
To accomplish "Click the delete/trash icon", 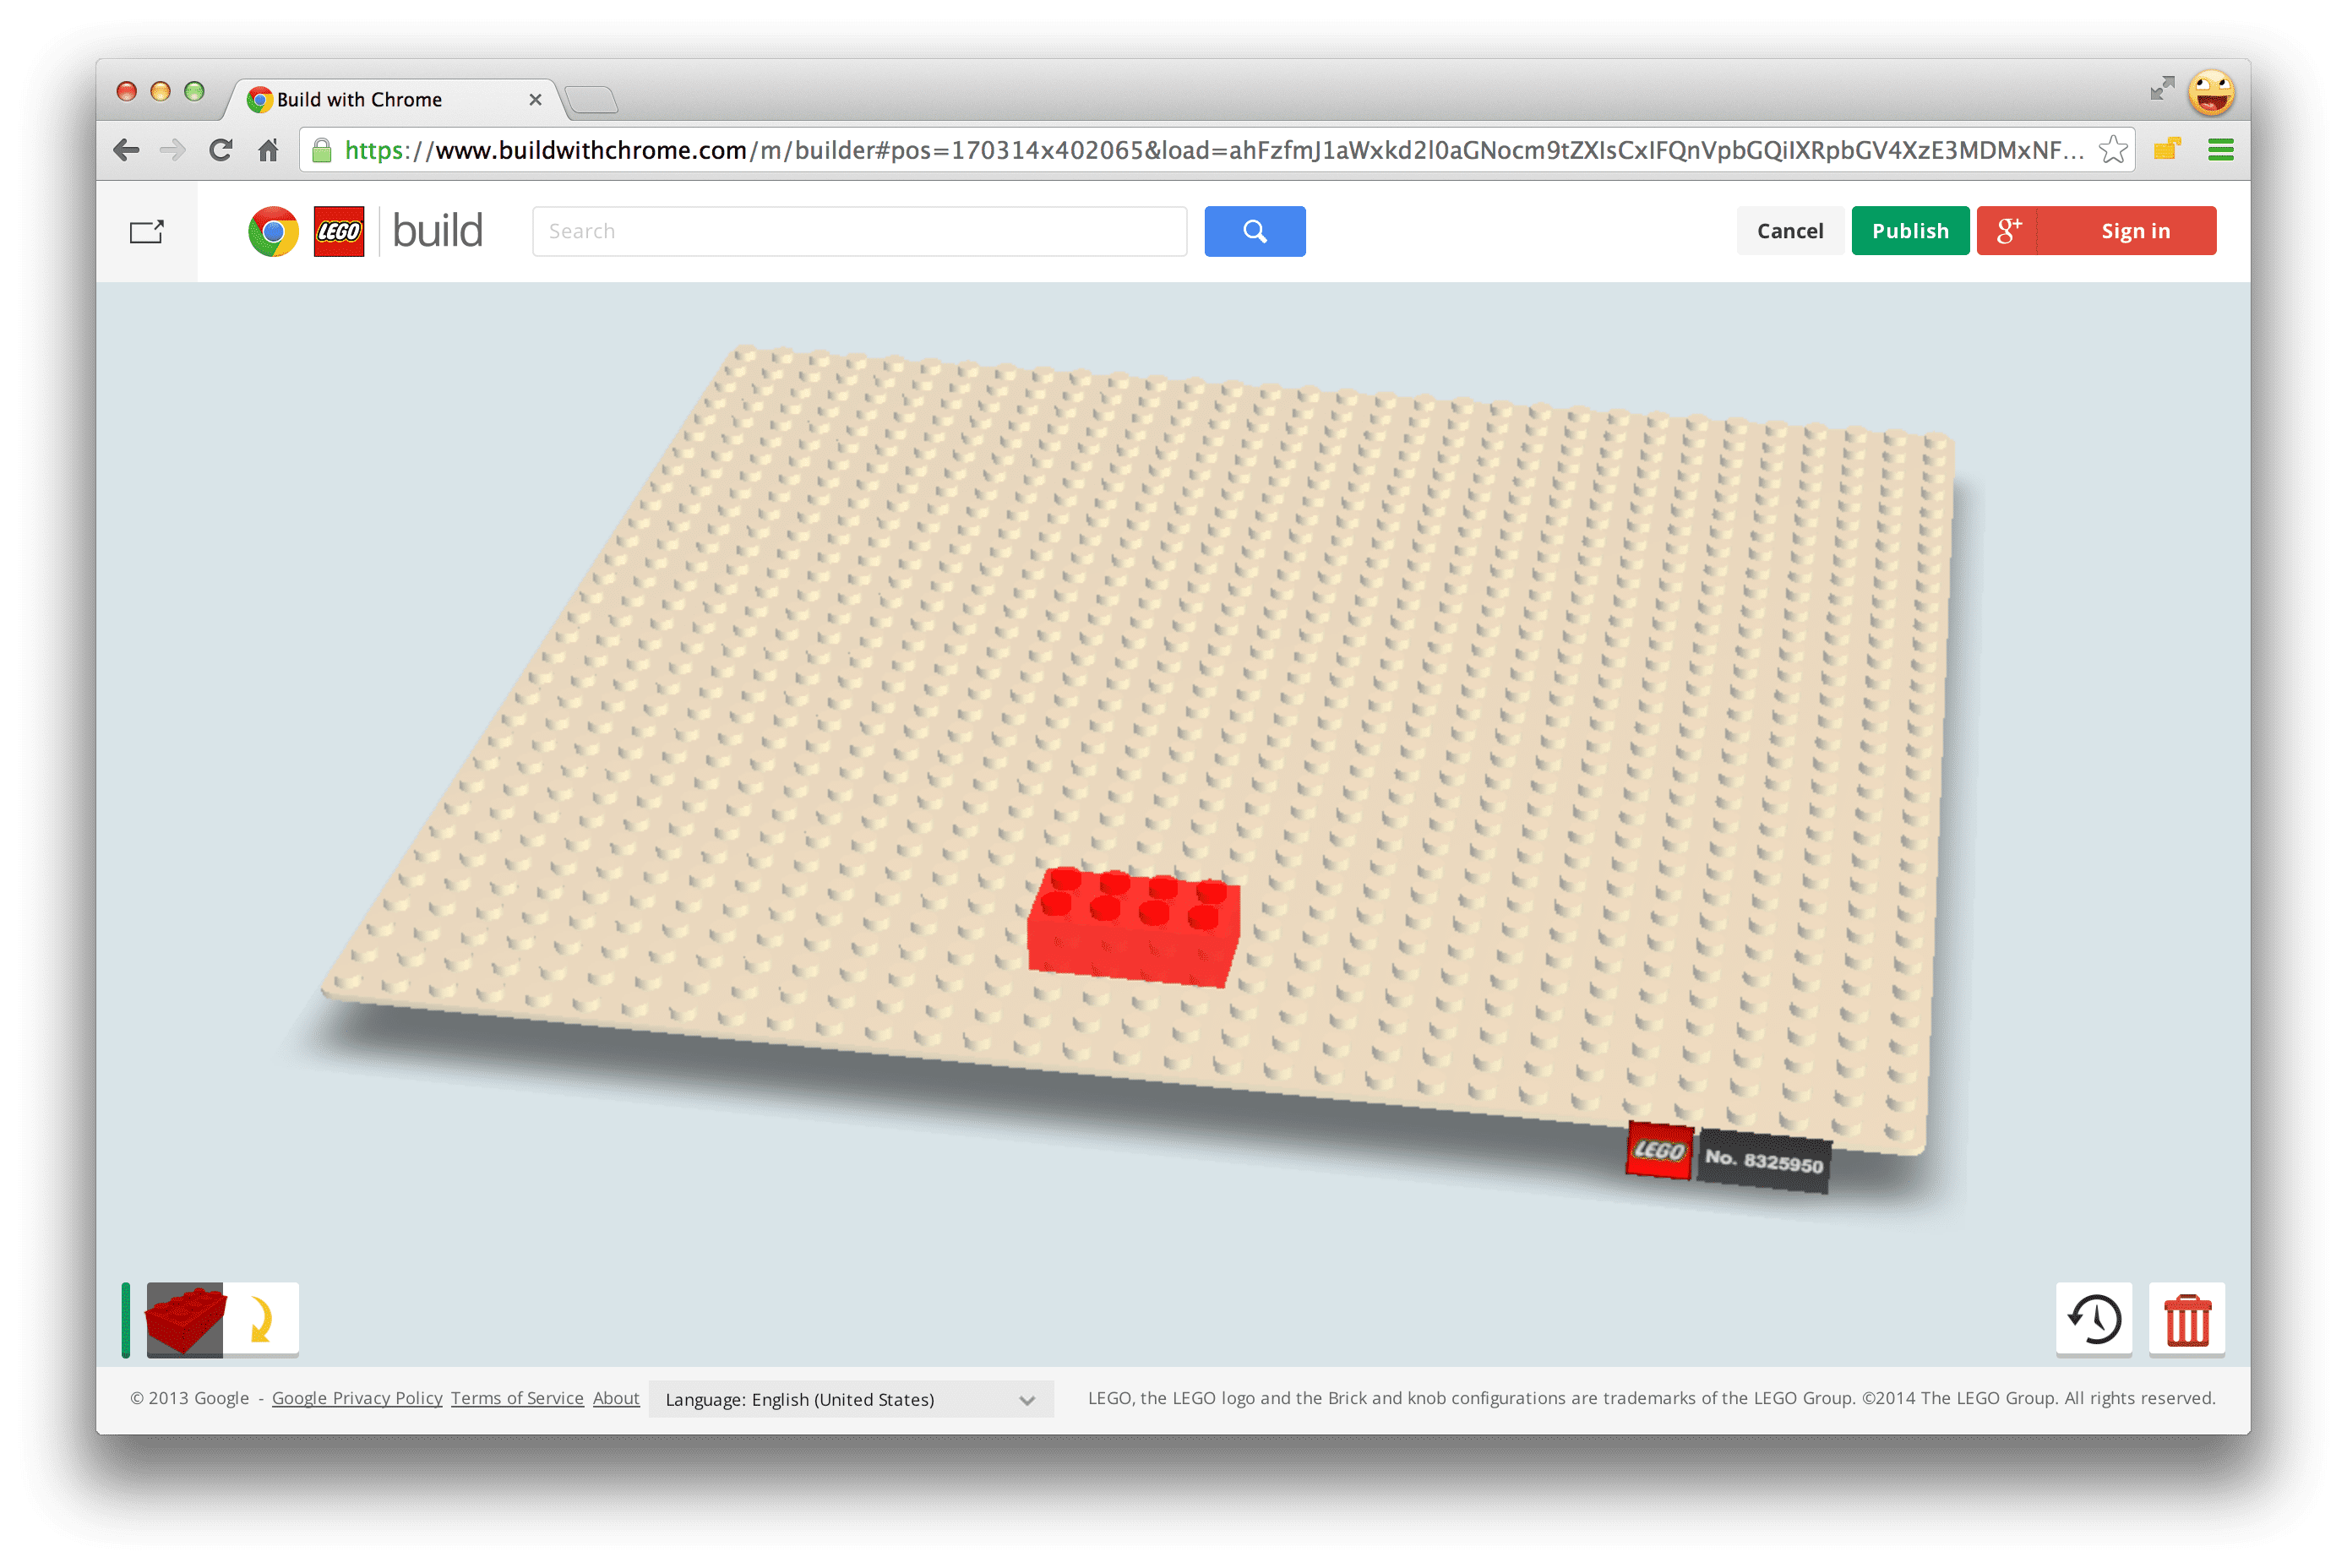I will [x=2187, y=1321].
